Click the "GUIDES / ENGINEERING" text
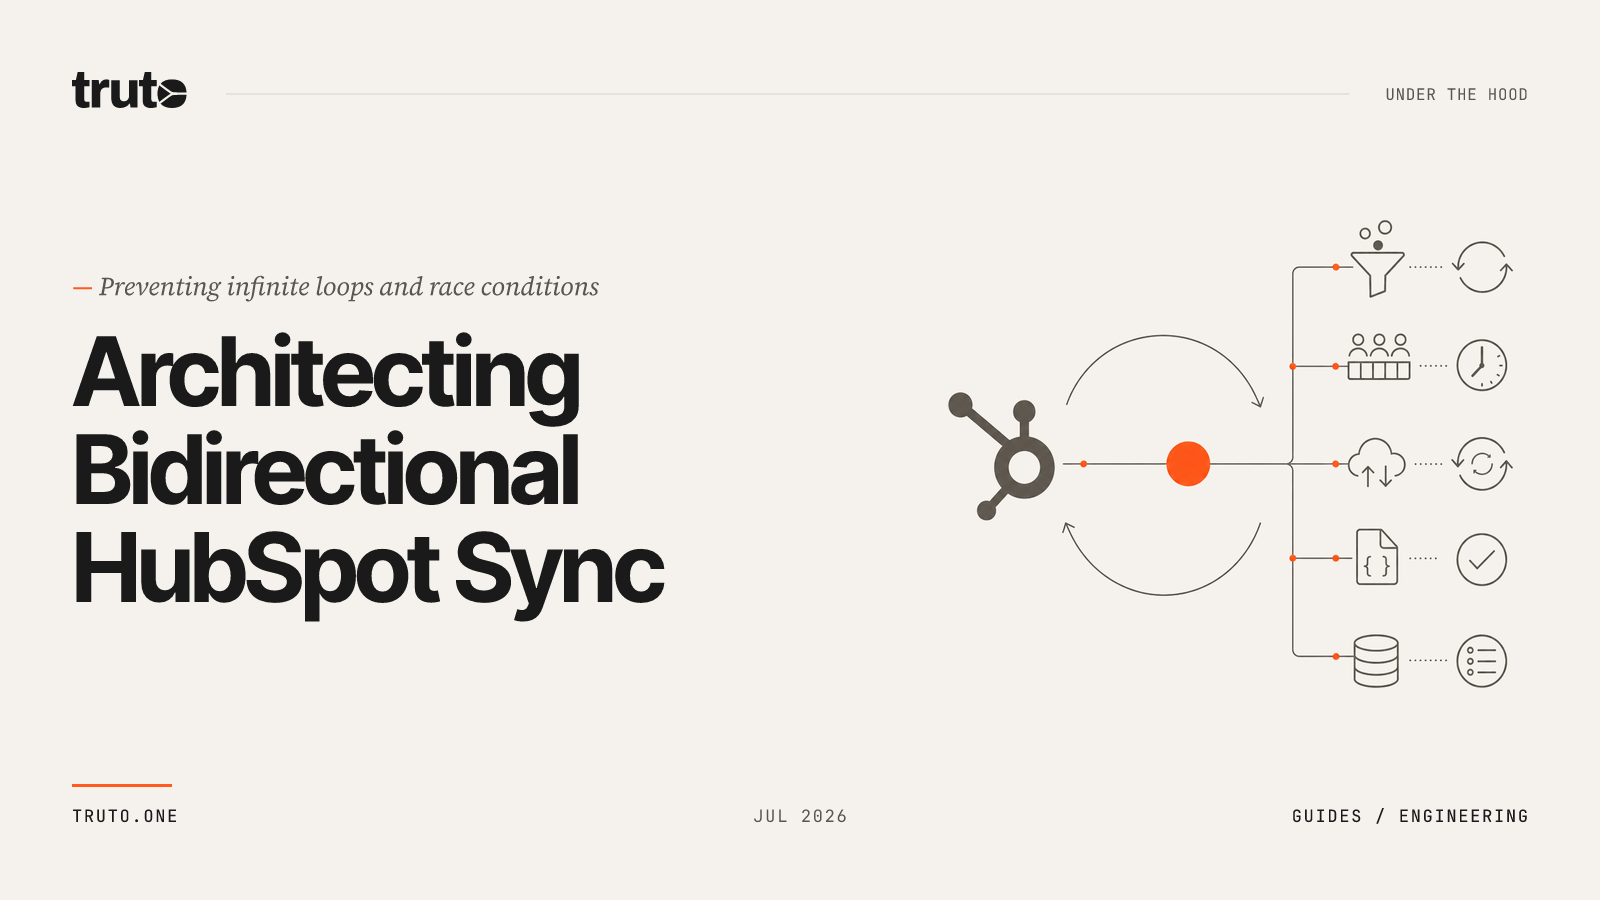Screen dimensions: 1600x900 1410,816
